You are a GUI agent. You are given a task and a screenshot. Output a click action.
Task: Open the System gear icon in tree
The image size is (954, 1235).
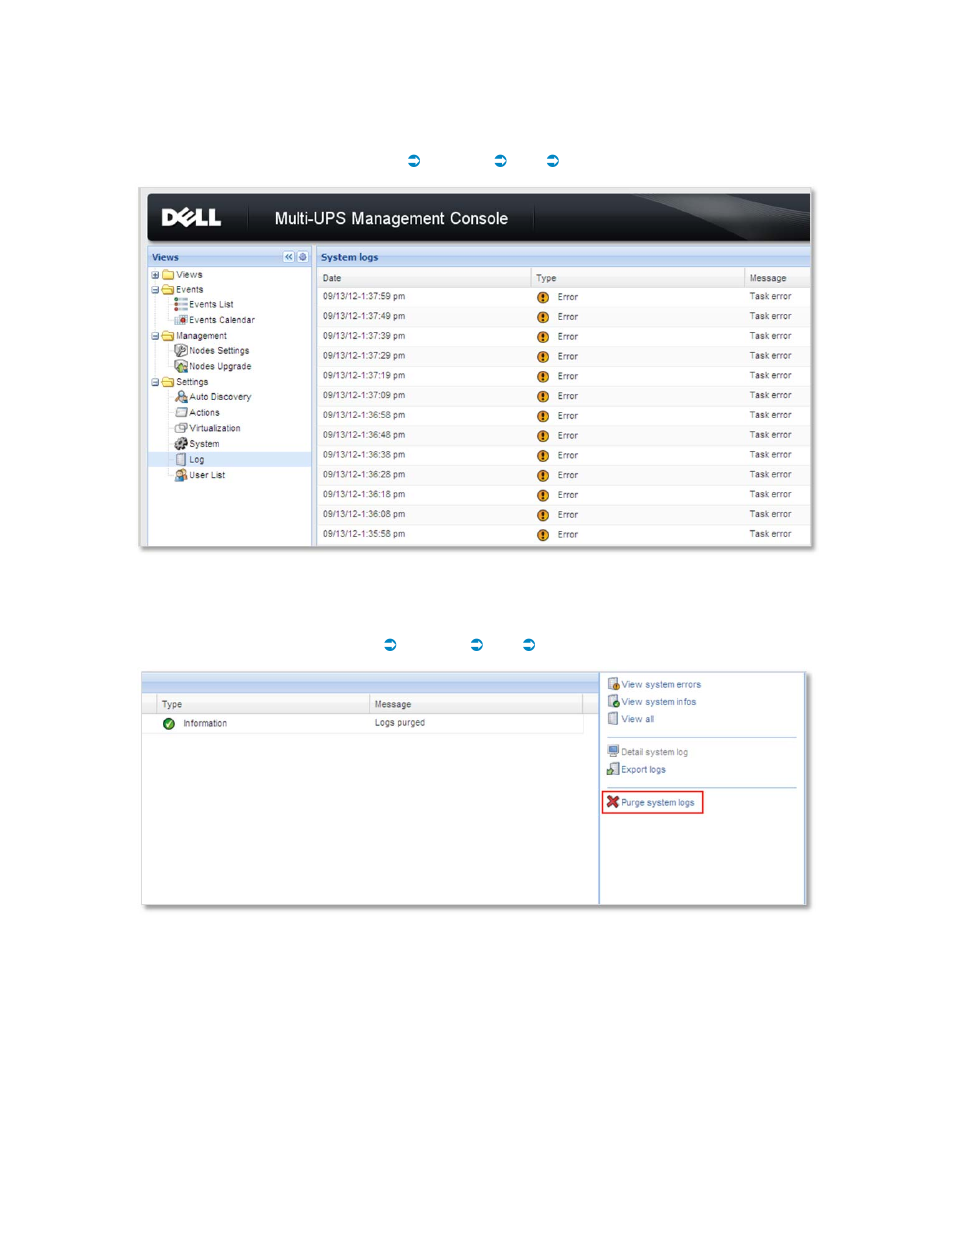point(181,444)
